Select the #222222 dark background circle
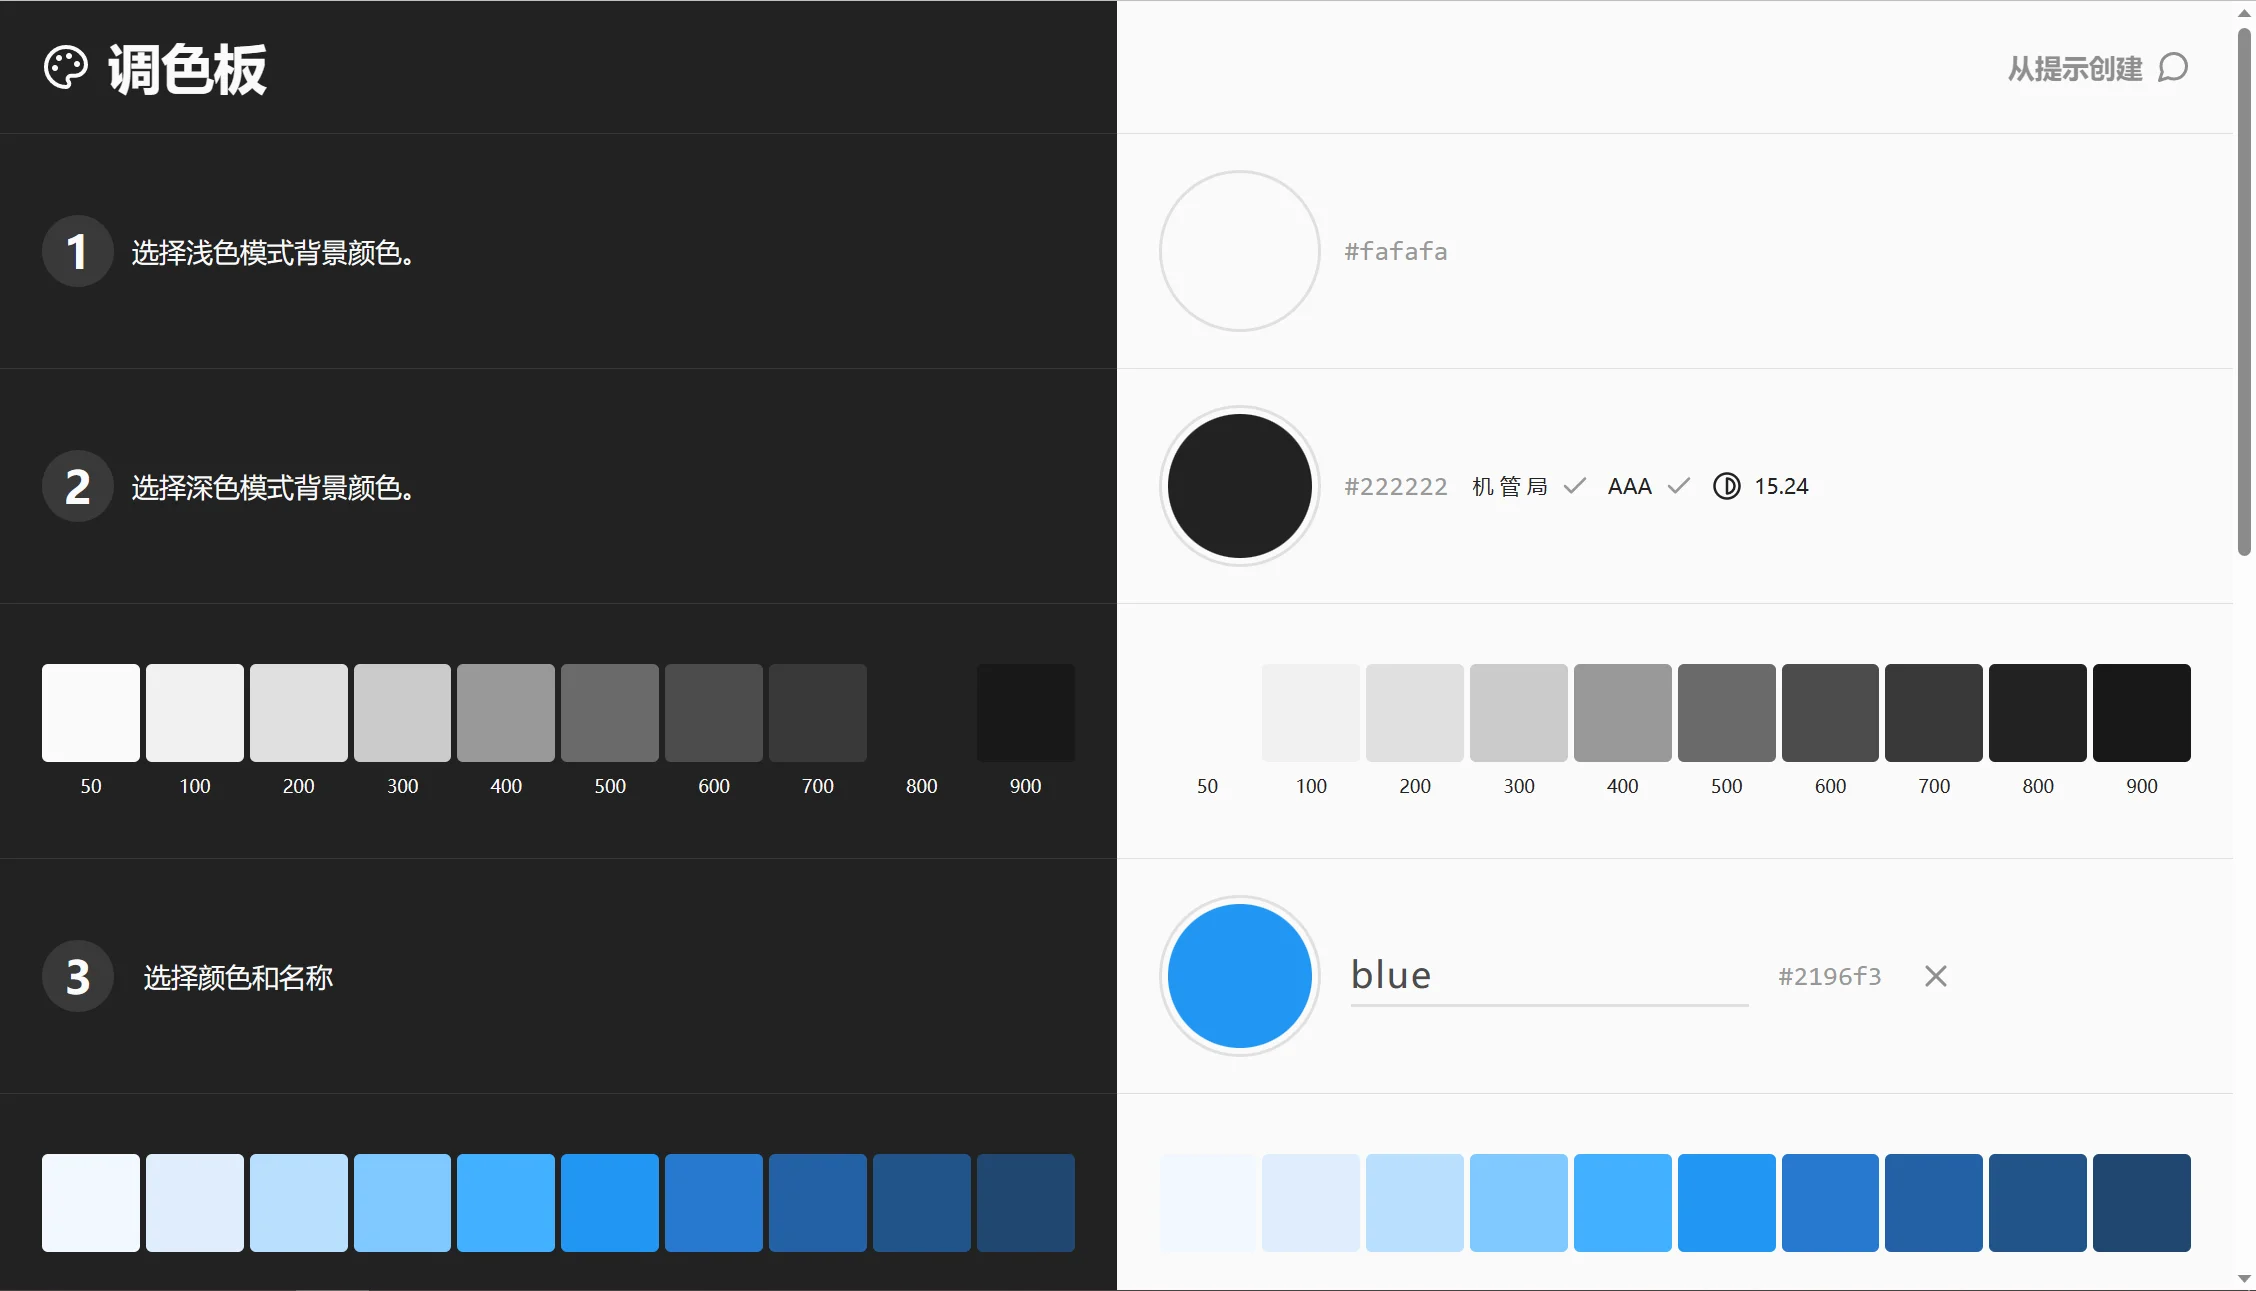The width and height of the screenshot is (2256, 1291). (1239, 486)
